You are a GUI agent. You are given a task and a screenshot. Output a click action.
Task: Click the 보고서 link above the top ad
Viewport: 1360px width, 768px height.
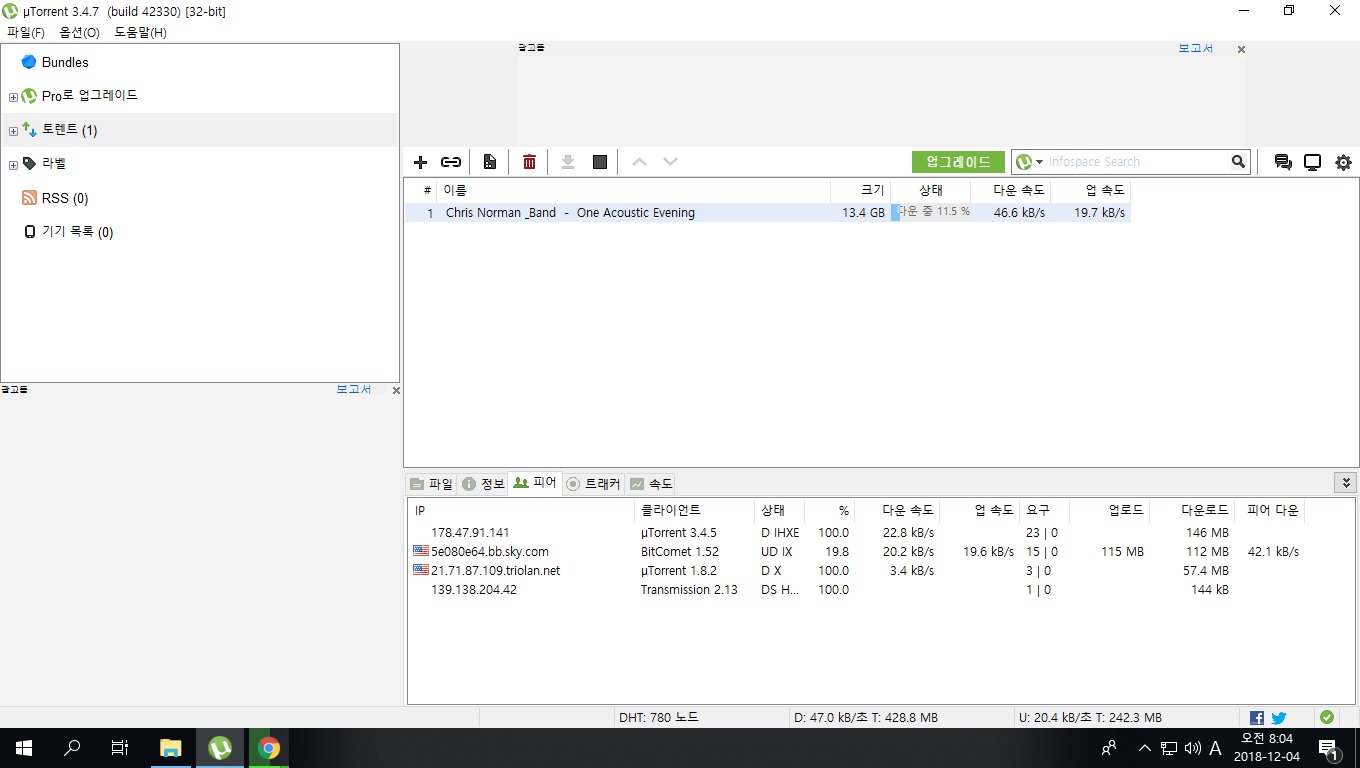1195,48
